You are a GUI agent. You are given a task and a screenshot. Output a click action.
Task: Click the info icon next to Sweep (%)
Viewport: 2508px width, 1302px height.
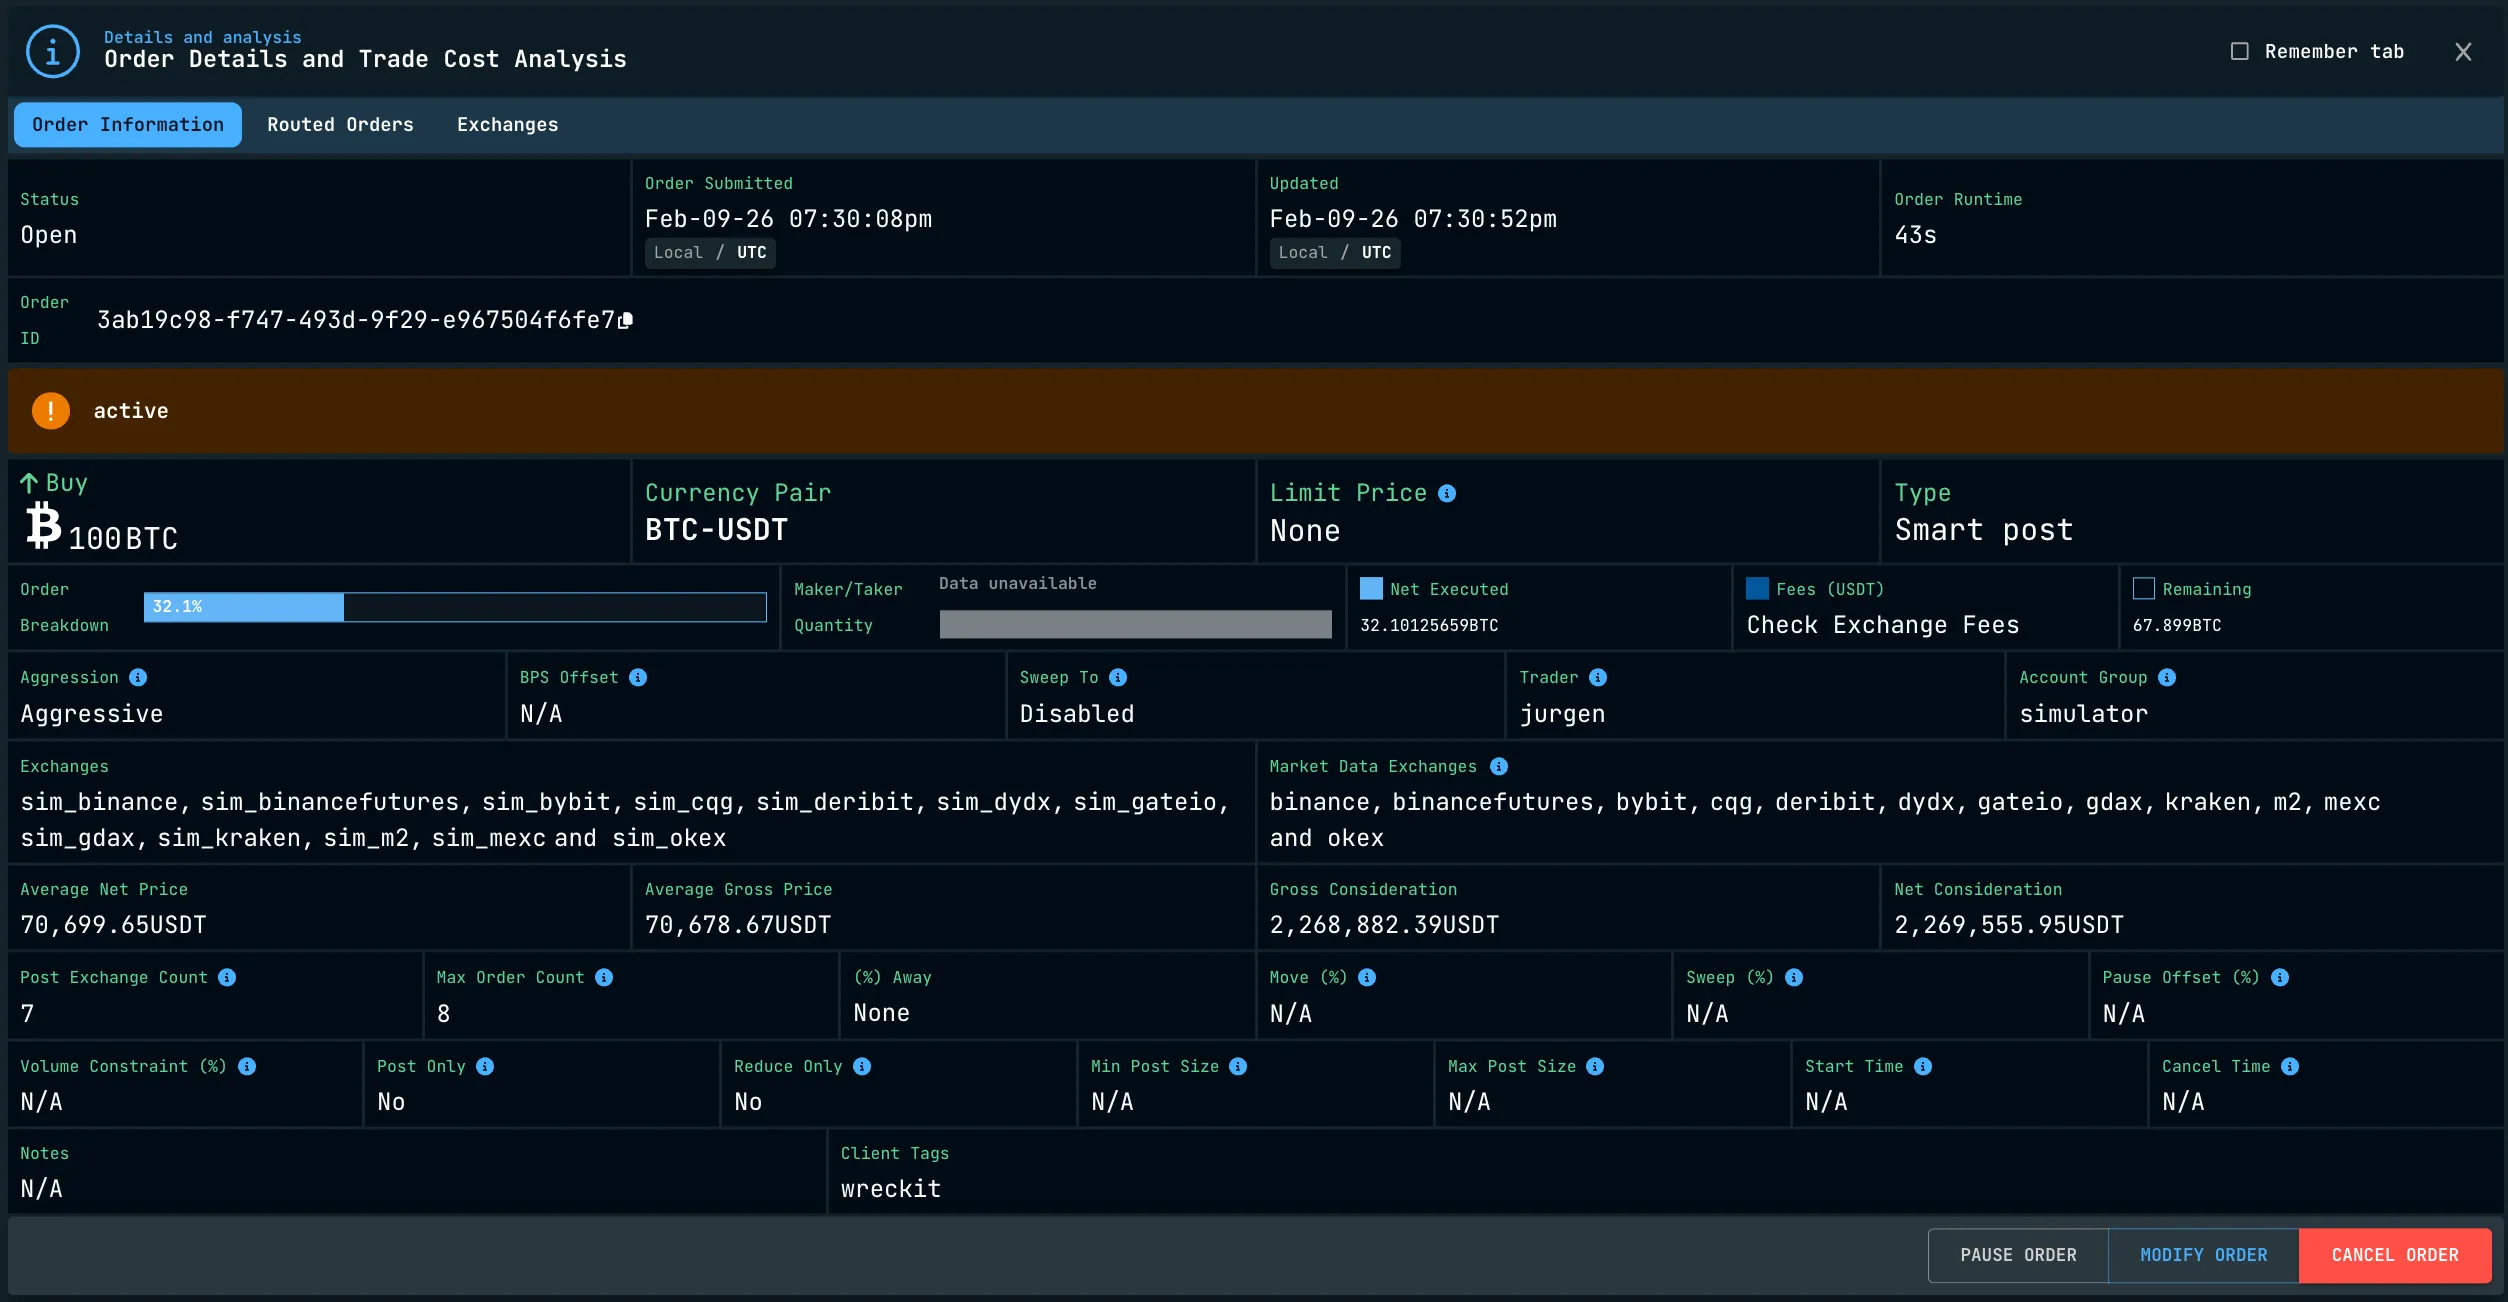(1794, 977)
